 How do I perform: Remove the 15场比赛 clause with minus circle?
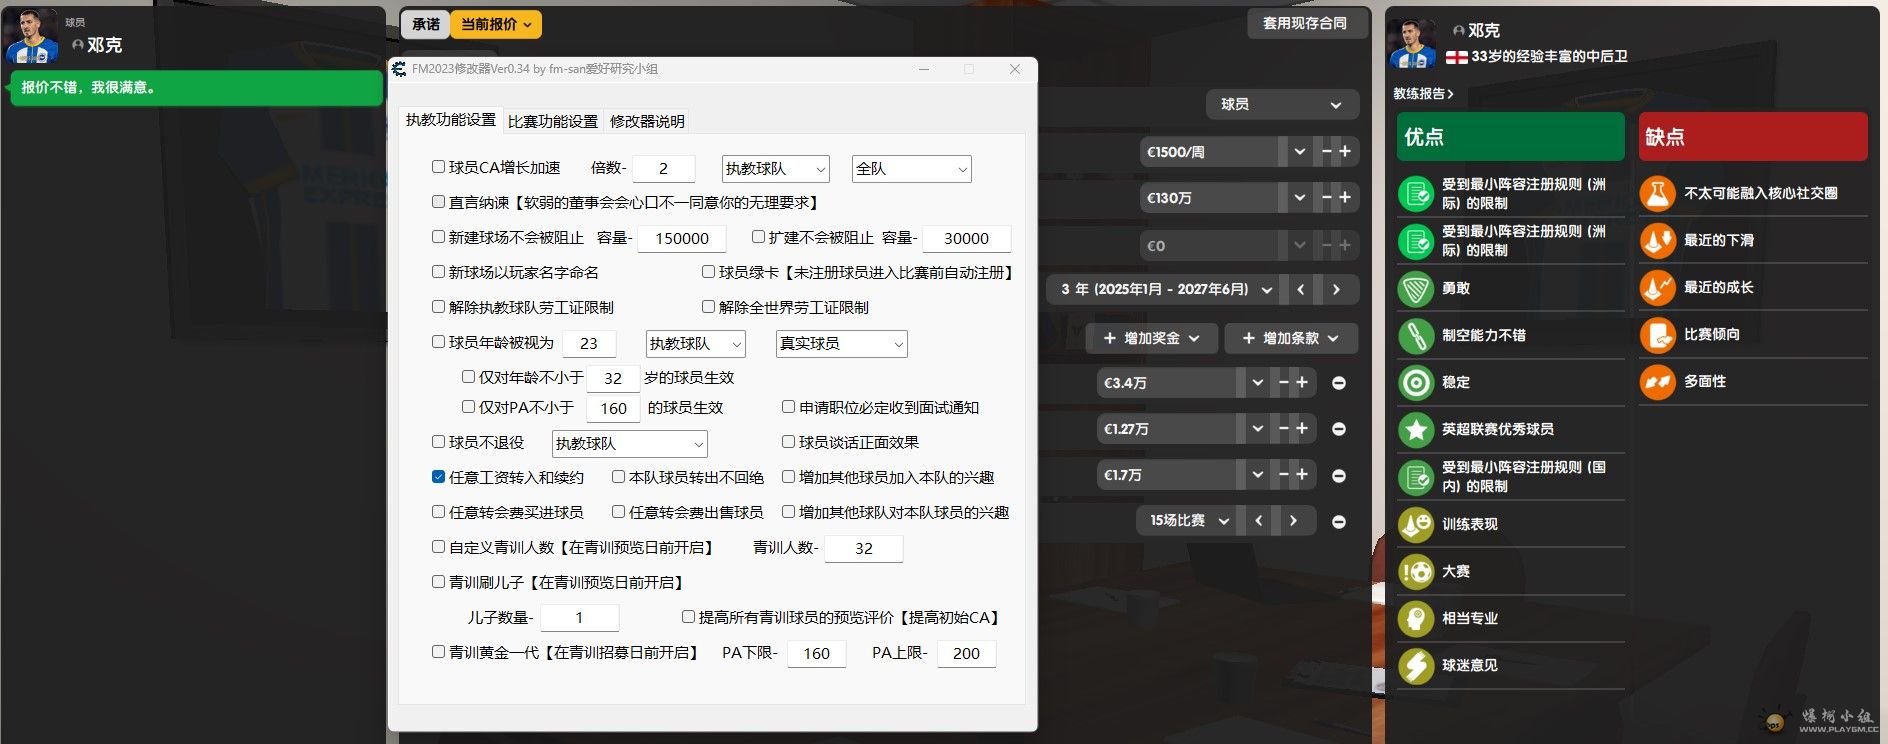[1339, 522]
